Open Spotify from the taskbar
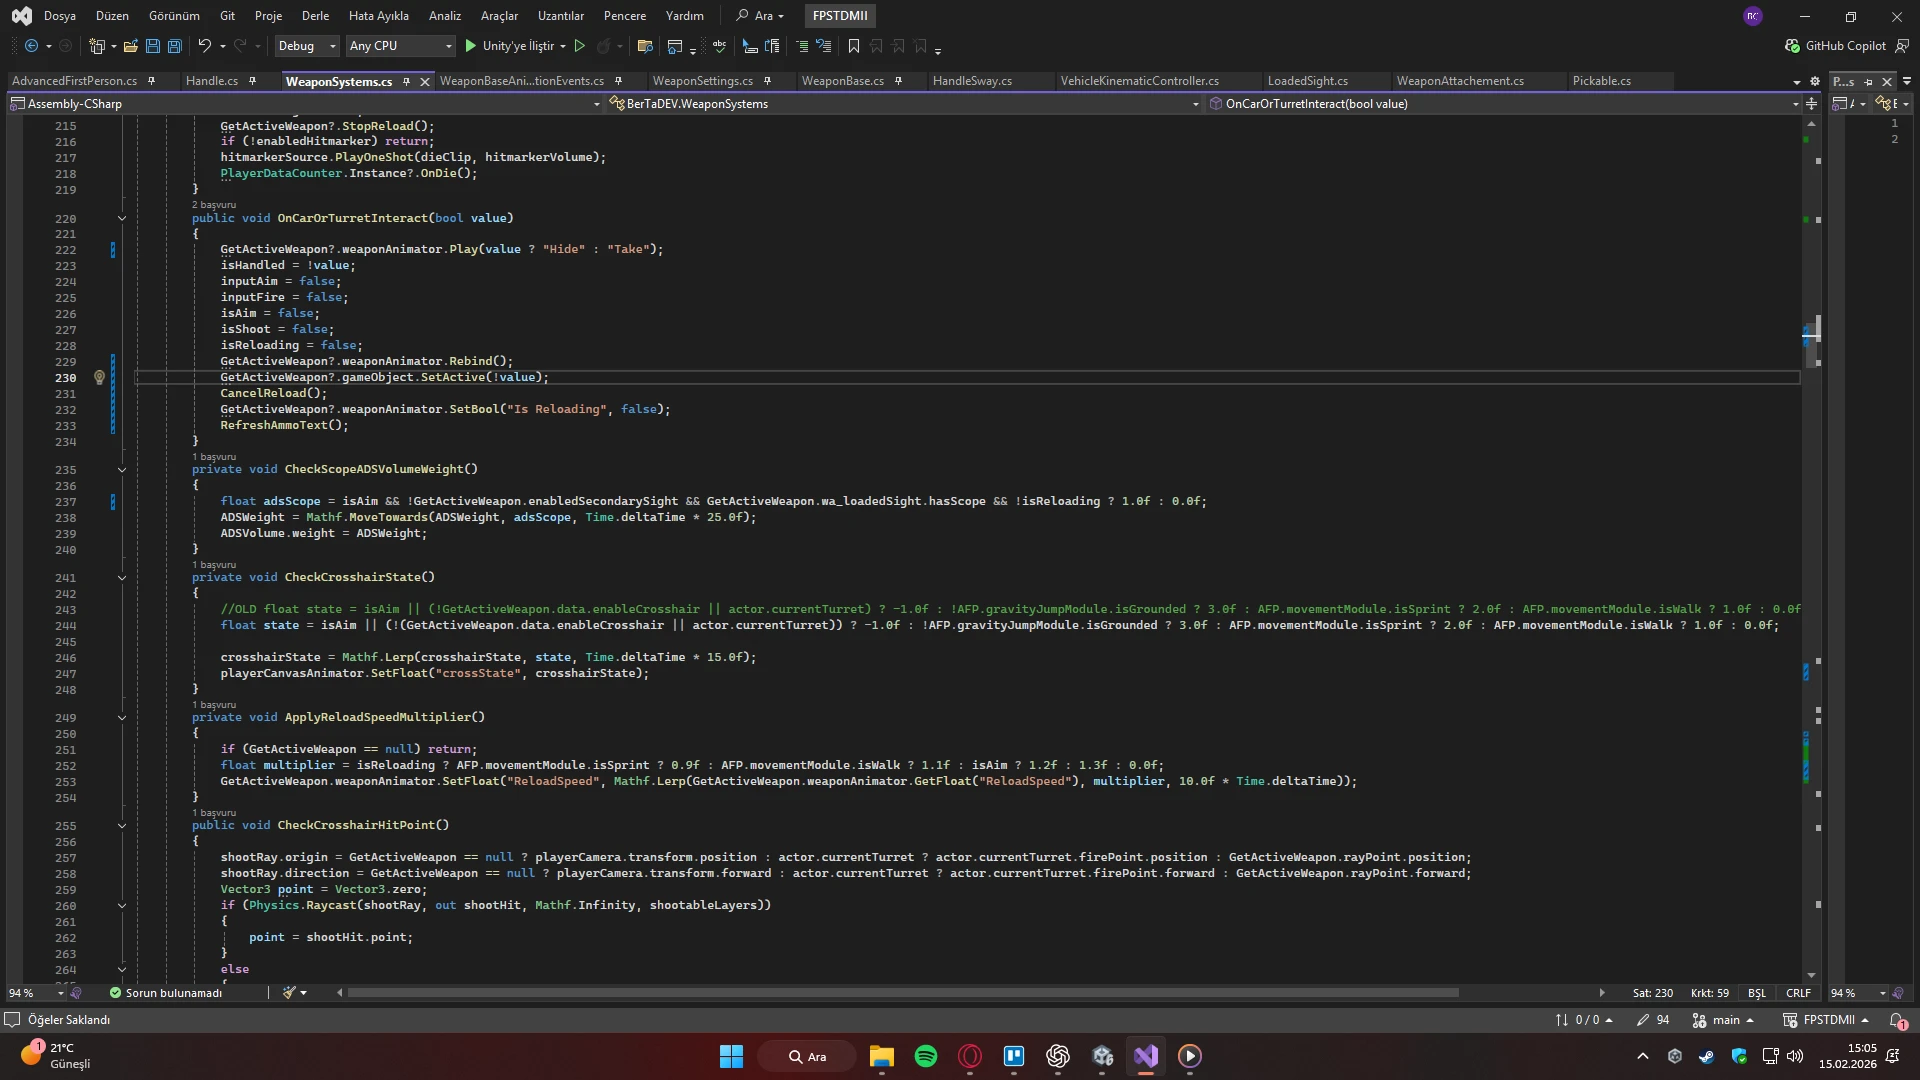The width and height of the screenshot is (1920, 1080). click(x=926, y=1056)
